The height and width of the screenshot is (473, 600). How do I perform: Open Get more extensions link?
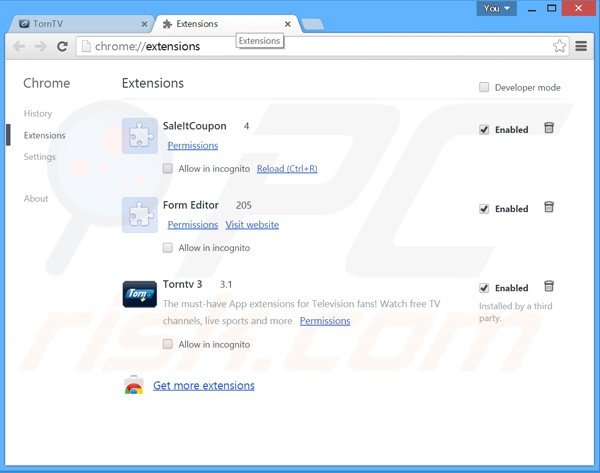point(203,386)
